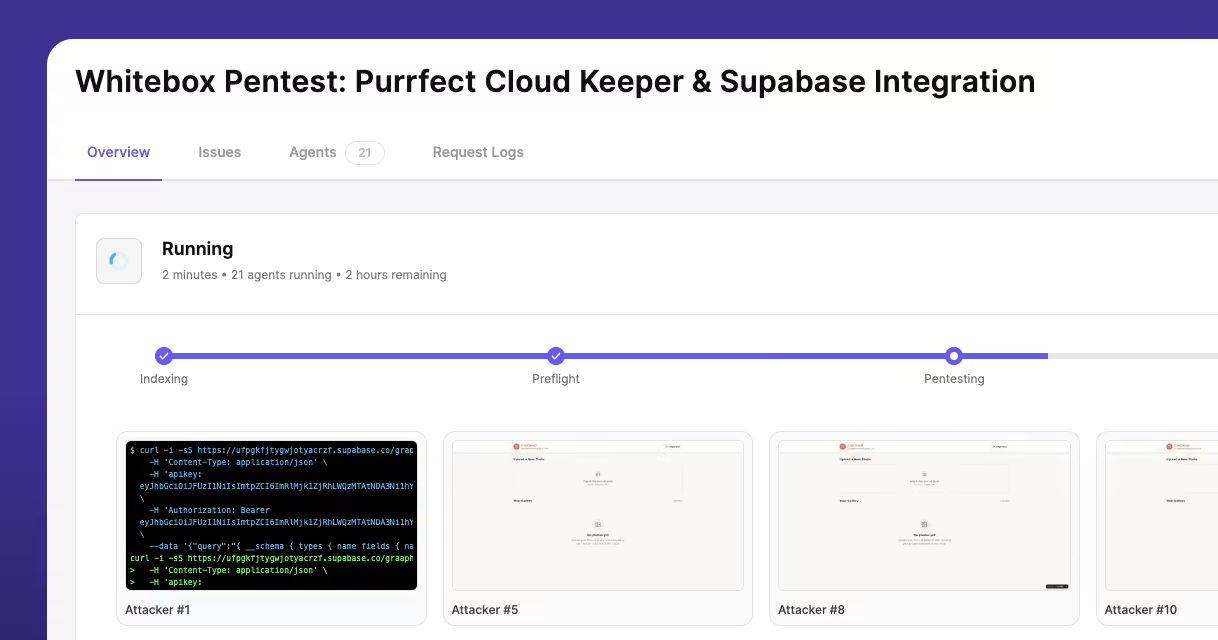Open the Agents tab
This screenshot has width=1218, height=640.
[x=312, y=153]
